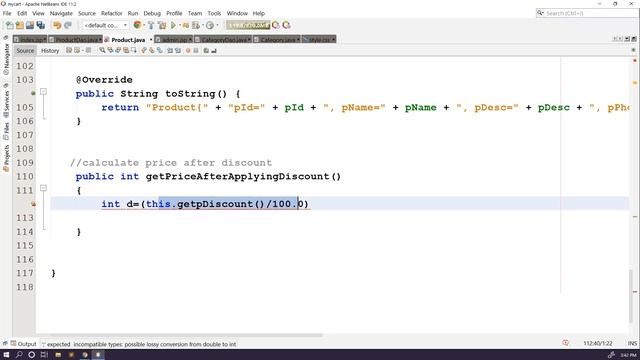Click the red Start Macro Recording icon
This screenshot has width=640, height=360.
(x=188, y=51)
